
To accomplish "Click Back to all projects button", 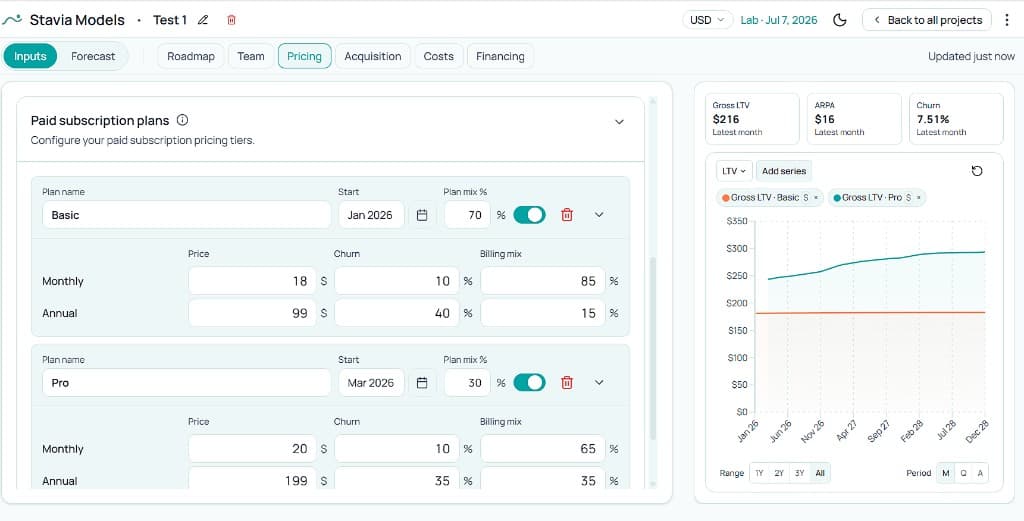I will tap(927, 20).
